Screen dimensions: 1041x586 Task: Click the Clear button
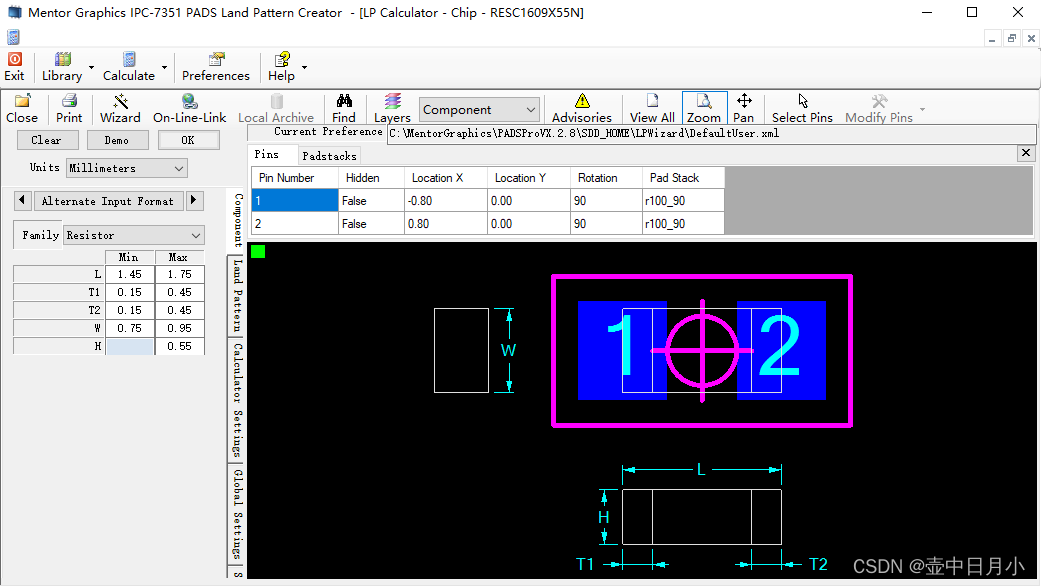(46, 140)
